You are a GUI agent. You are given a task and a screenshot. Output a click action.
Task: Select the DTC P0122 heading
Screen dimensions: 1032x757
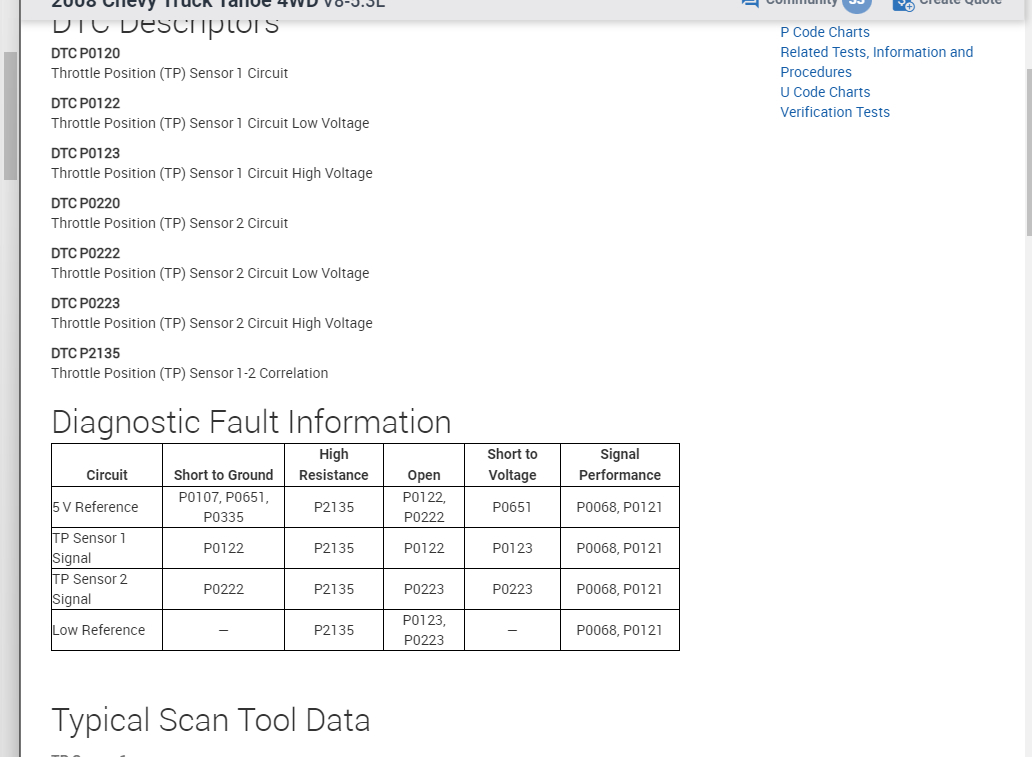click(86, 103)
